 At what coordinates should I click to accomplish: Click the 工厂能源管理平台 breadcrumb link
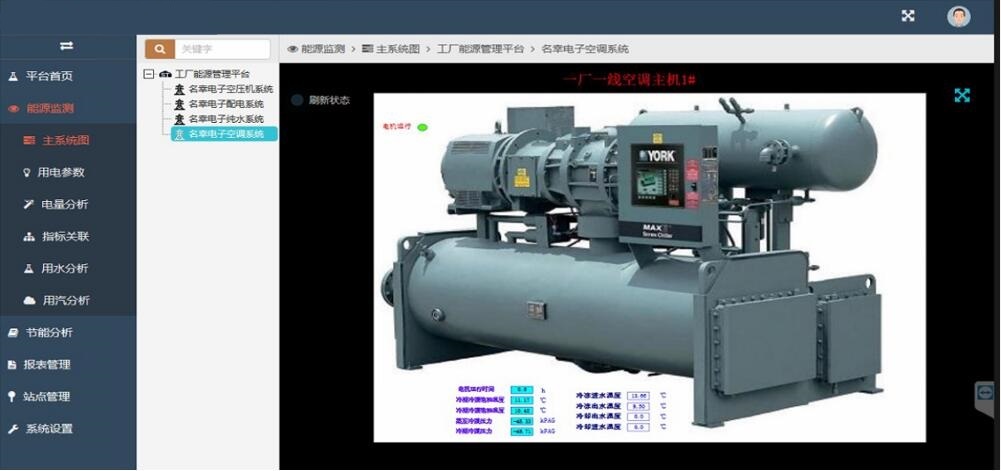(480, 49)
